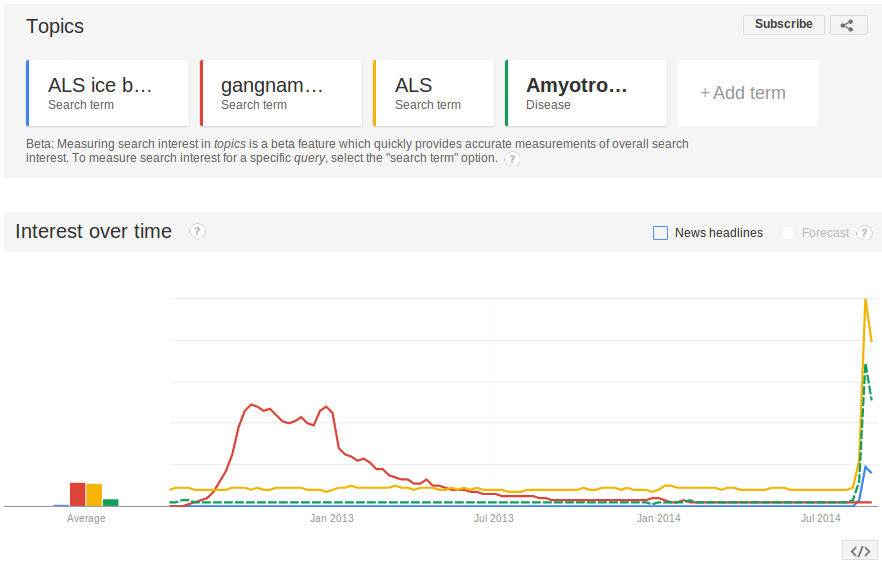Click the red average bar
The height and width of the screenshot is (567, 882).
[x=77, y=494]
